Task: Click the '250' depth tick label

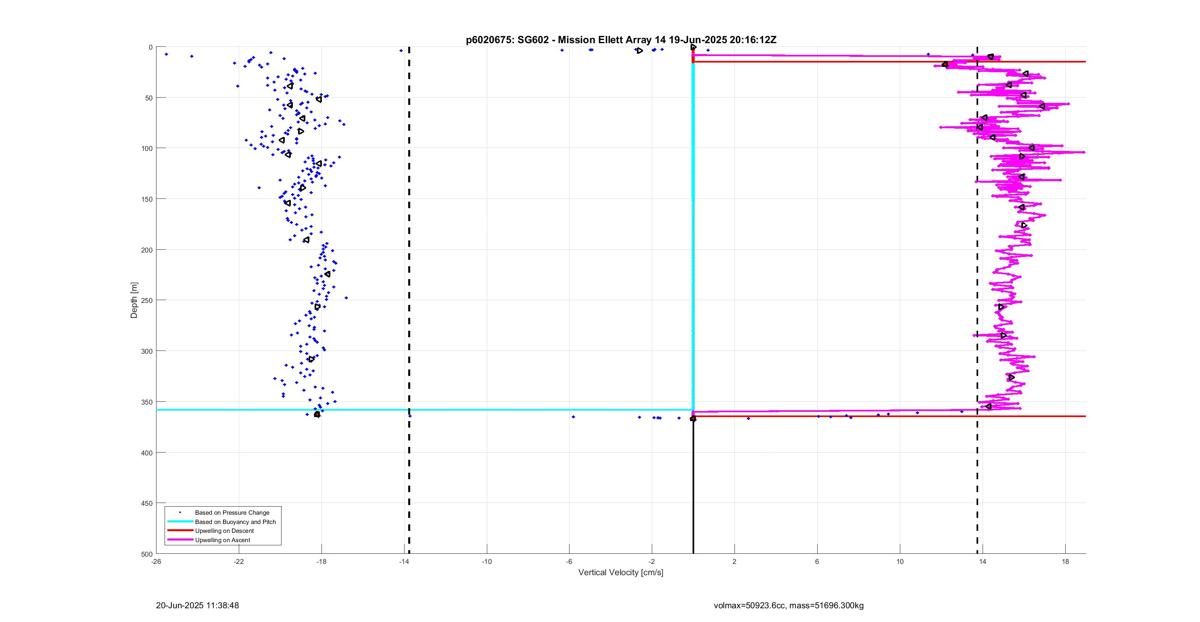Action: point(146,300)
